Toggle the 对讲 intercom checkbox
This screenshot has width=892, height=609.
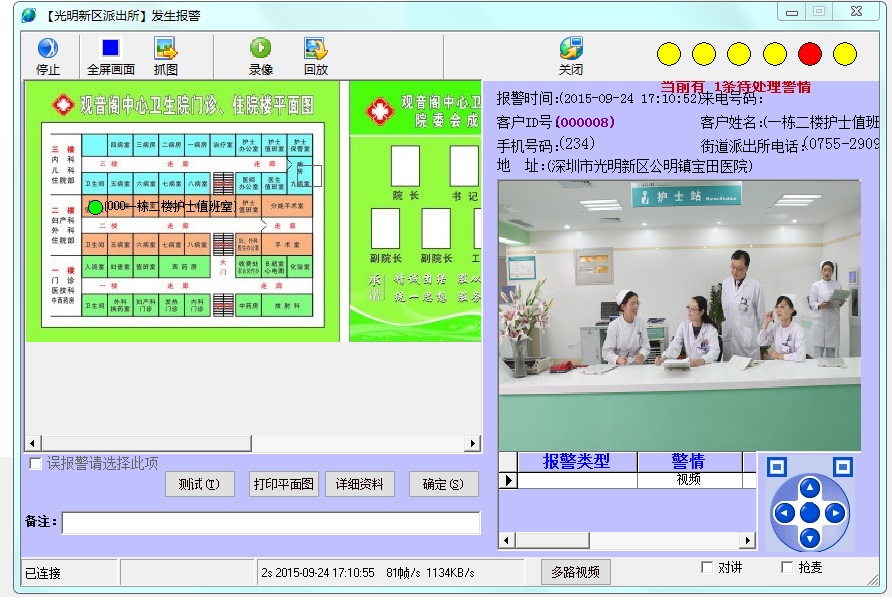click(x=708, y=568)
